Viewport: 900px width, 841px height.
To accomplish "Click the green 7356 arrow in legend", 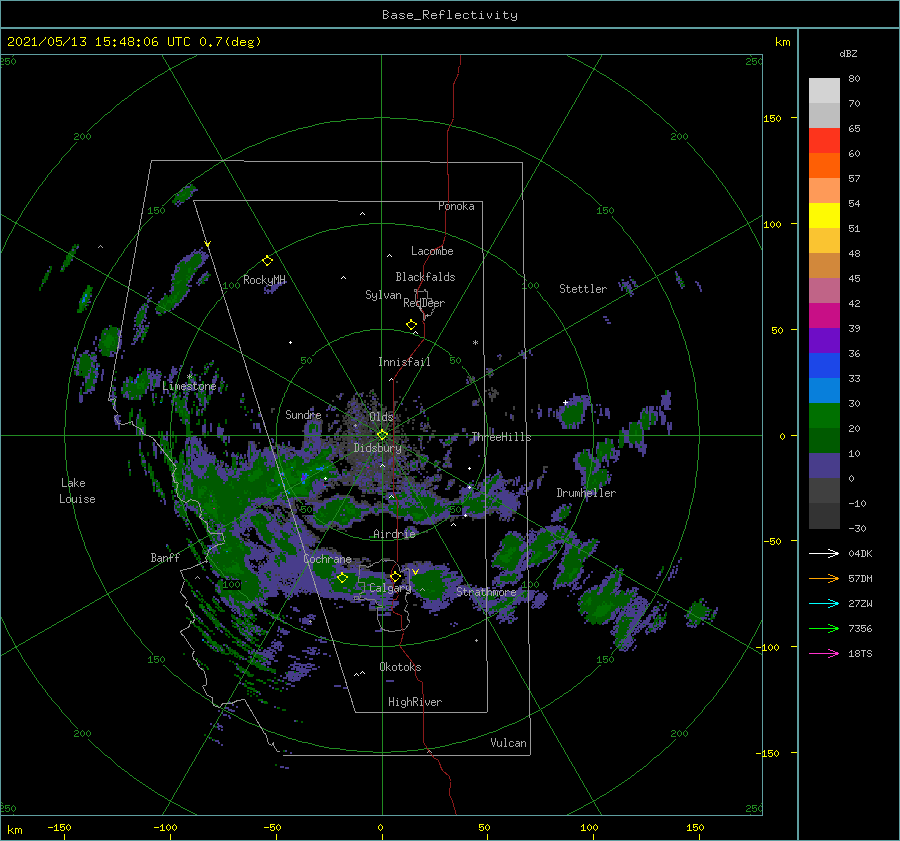I will click(824, 629).
